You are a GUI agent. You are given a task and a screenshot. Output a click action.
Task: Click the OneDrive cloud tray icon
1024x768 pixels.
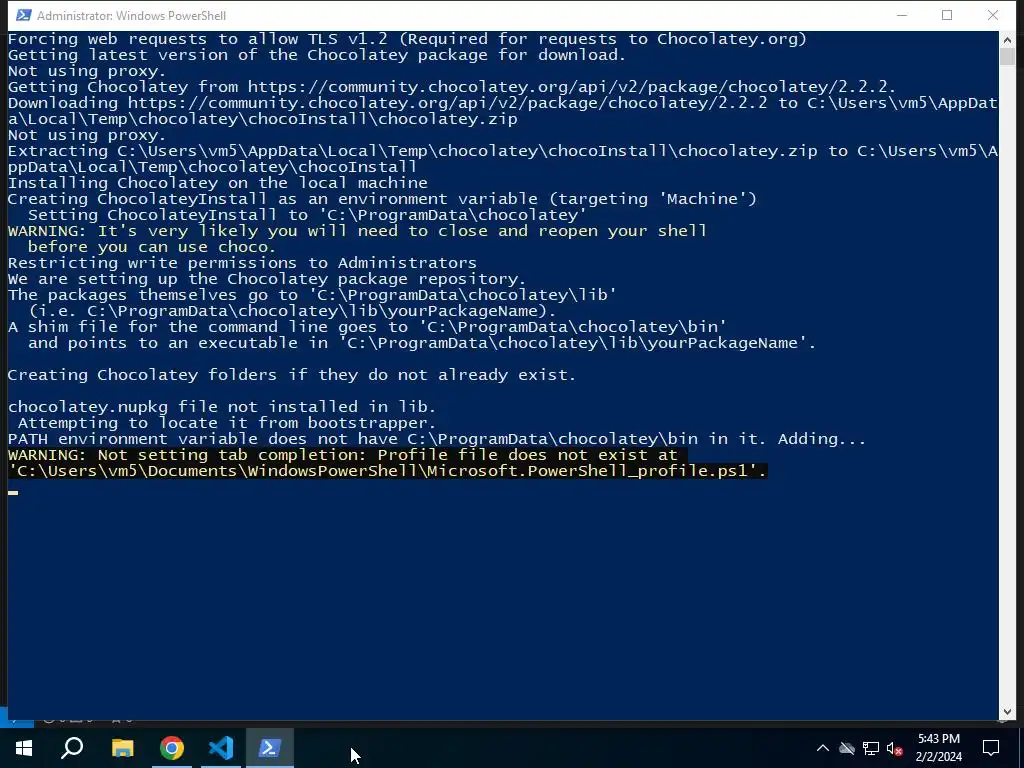click(x=847, y=748)
